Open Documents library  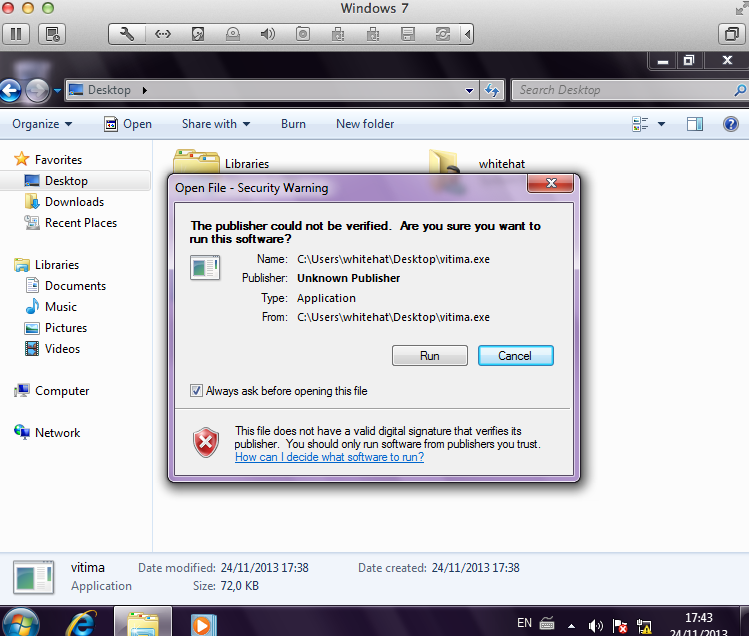(x=65, y=285)
